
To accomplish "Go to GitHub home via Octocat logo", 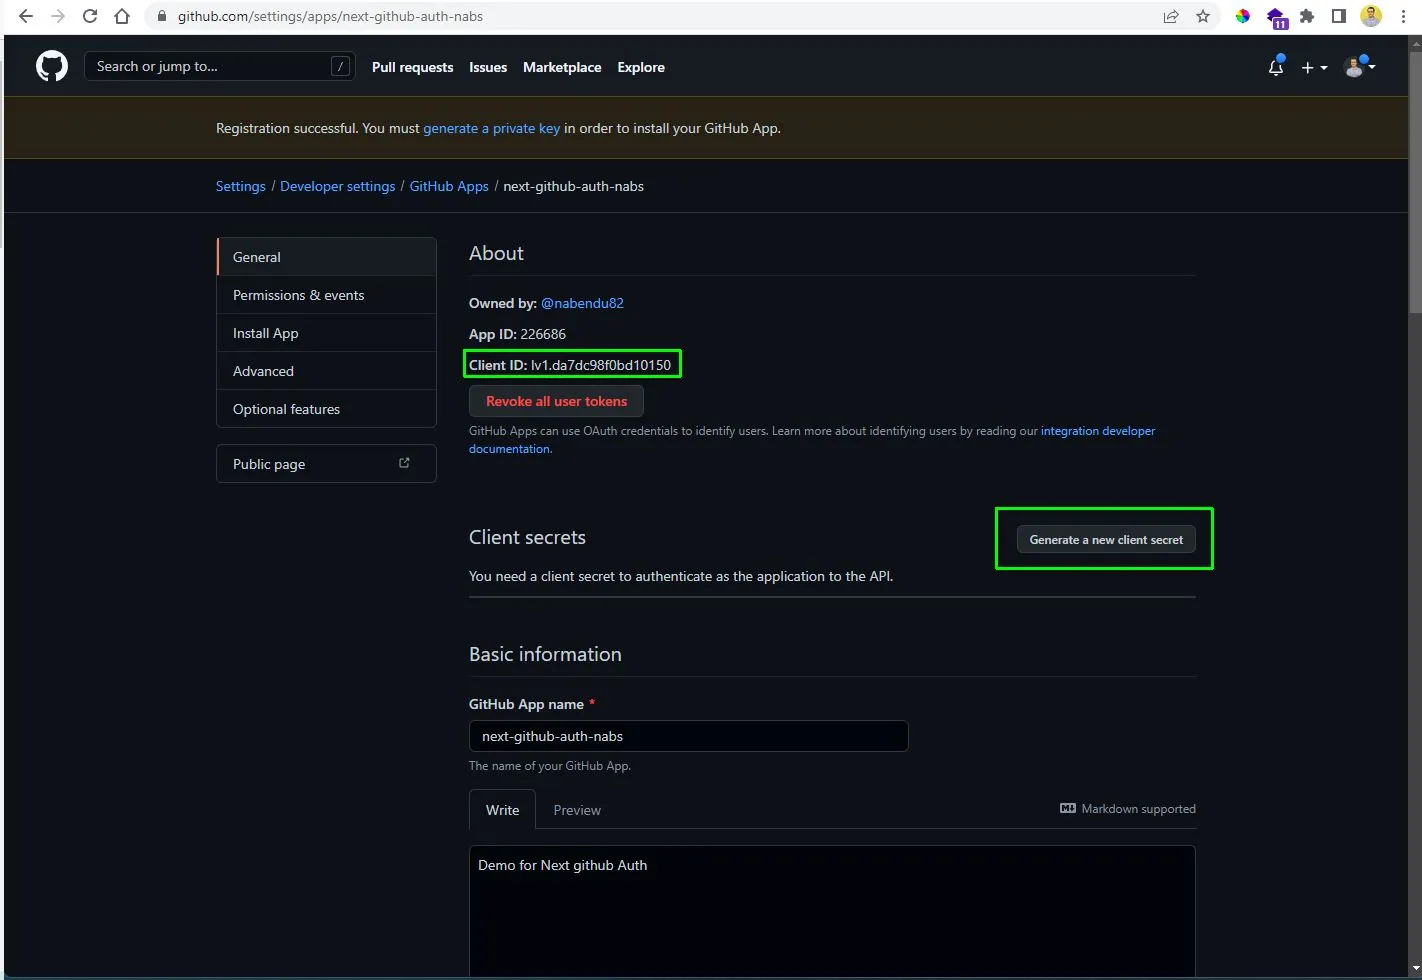I will [x=52, y=67].
